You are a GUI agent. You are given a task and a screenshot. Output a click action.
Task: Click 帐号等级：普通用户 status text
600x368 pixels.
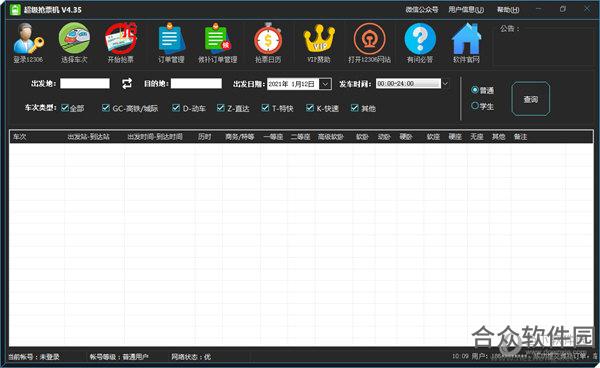(x=119, y=357)
